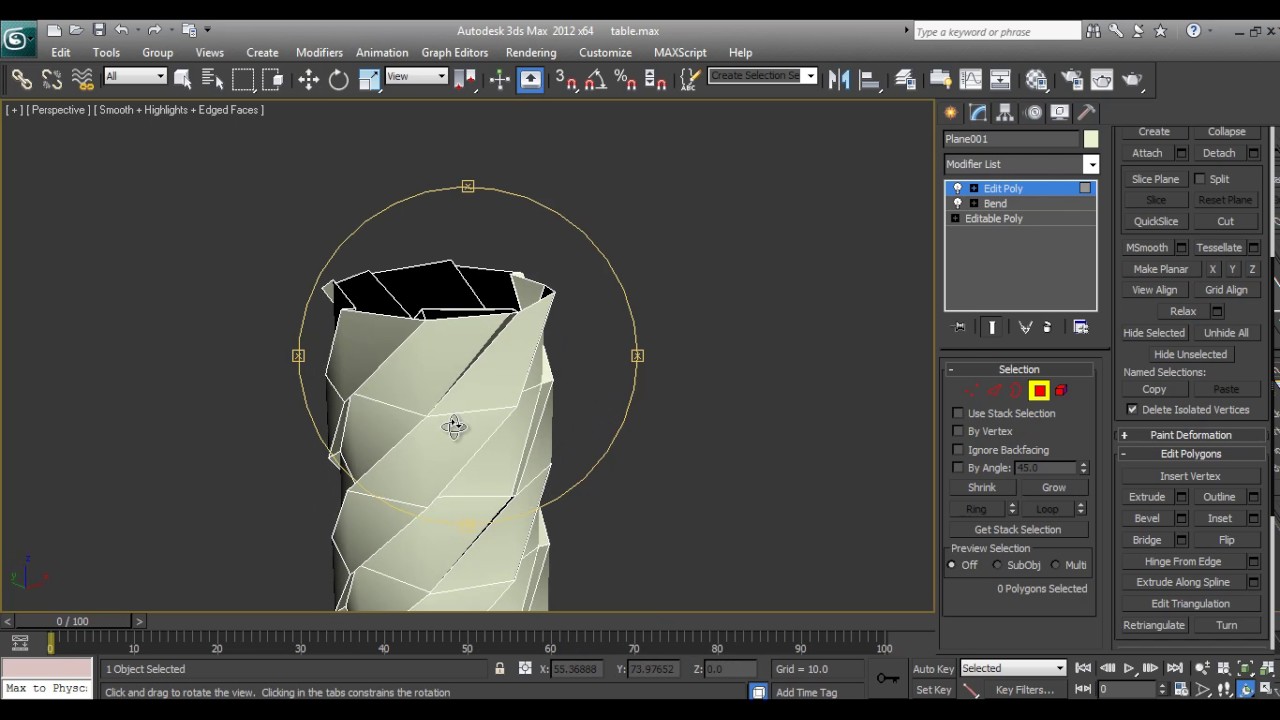Toggle visibility of the Bend modifier
Screen dimensions: 1280x720
[x=957, y=203]
